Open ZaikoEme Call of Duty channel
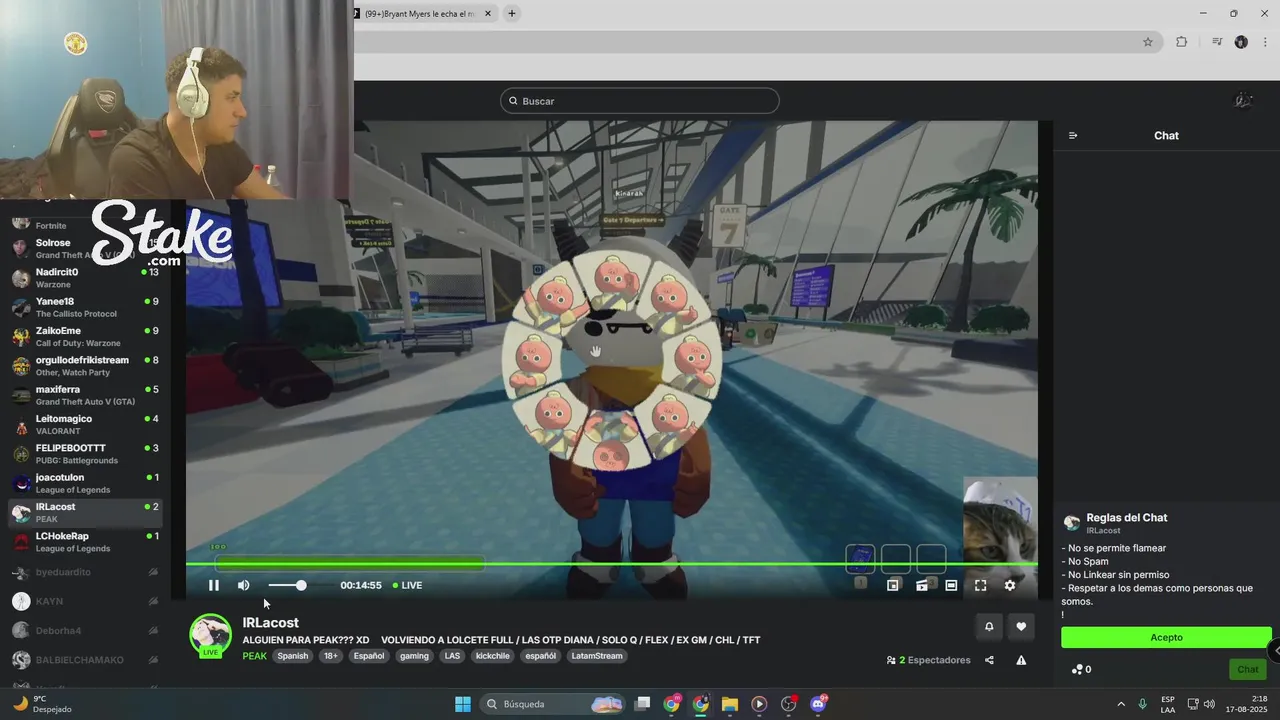 (85, 336)
